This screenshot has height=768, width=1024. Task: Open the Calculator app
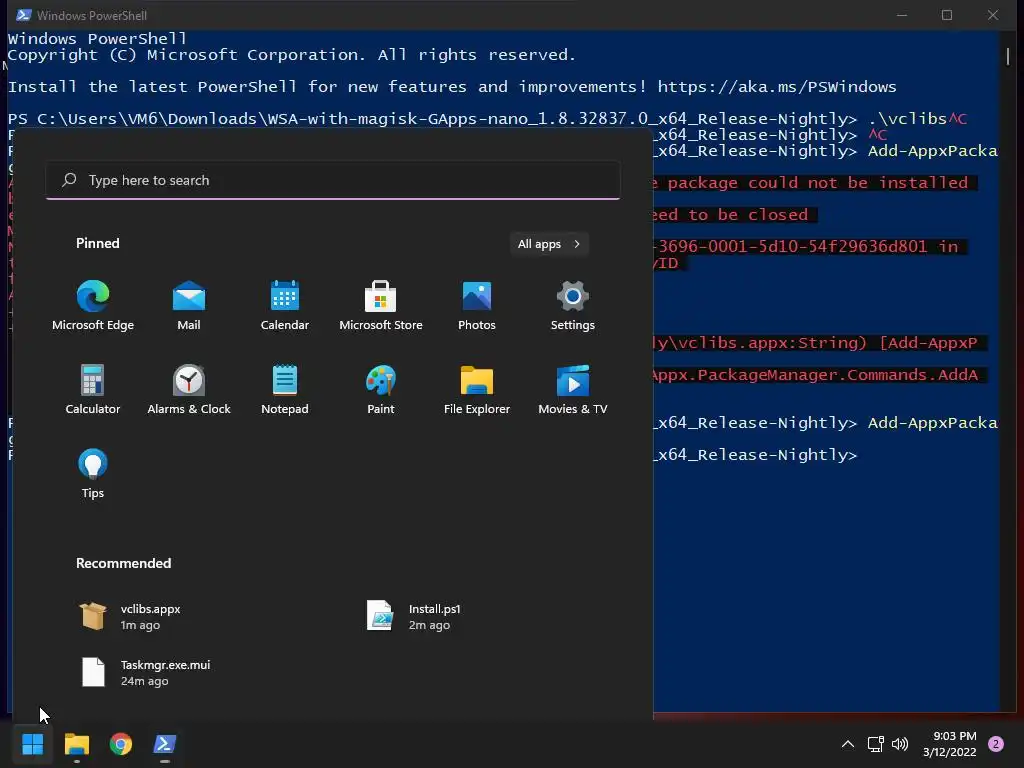pyautogui.click(x=93, y=390)
